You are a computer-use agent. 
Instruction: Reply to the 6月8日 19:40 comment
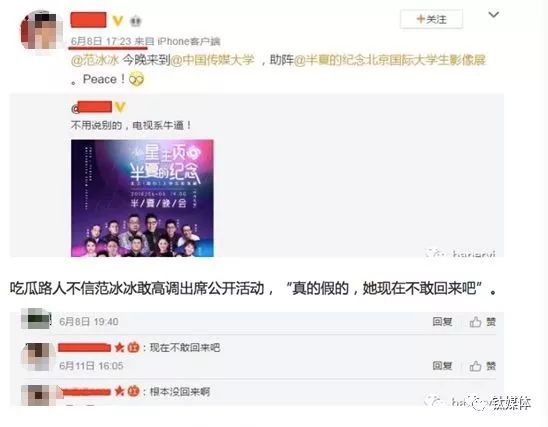442,321
